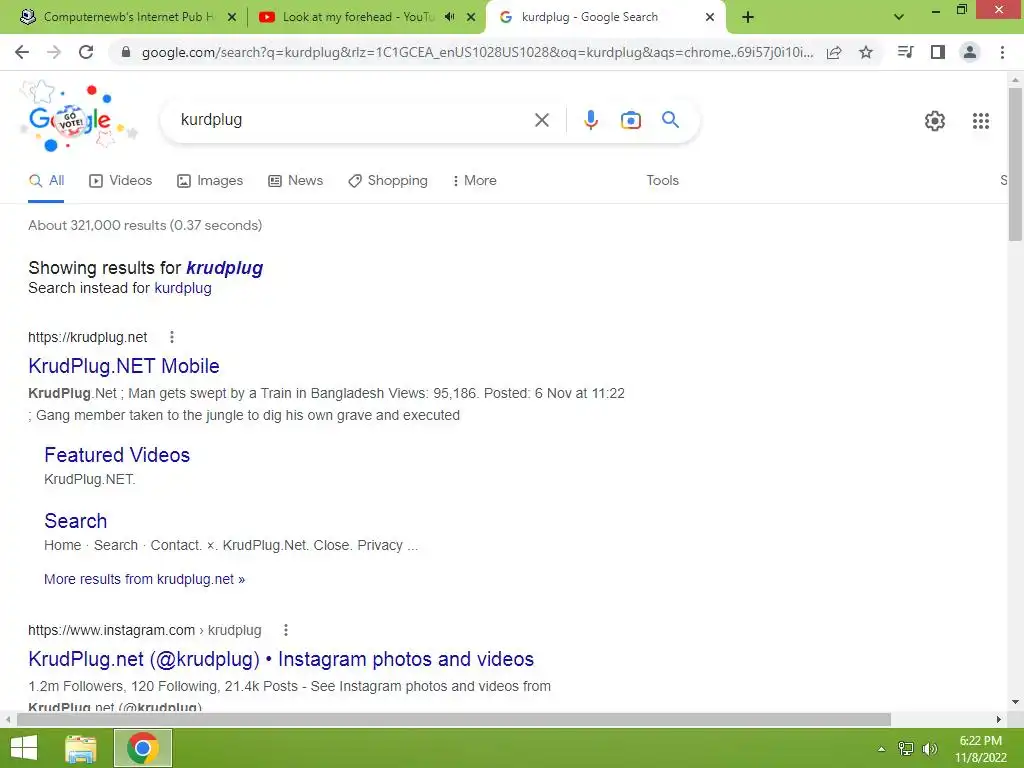
Task: Open the KrudPlug.net Instagram result
Action: tap(281, 659)
